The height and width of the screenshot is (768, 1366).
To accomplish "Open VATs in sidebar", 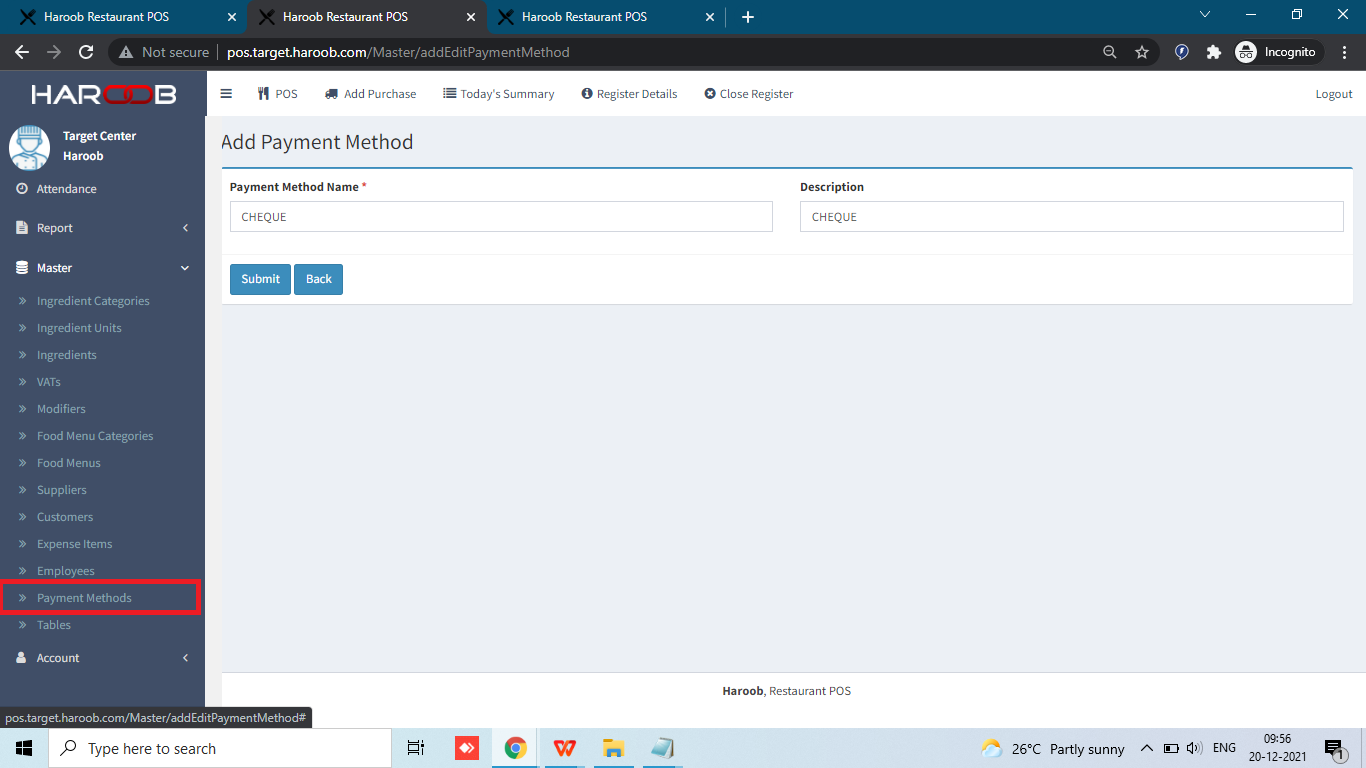I will pos(49,382).
